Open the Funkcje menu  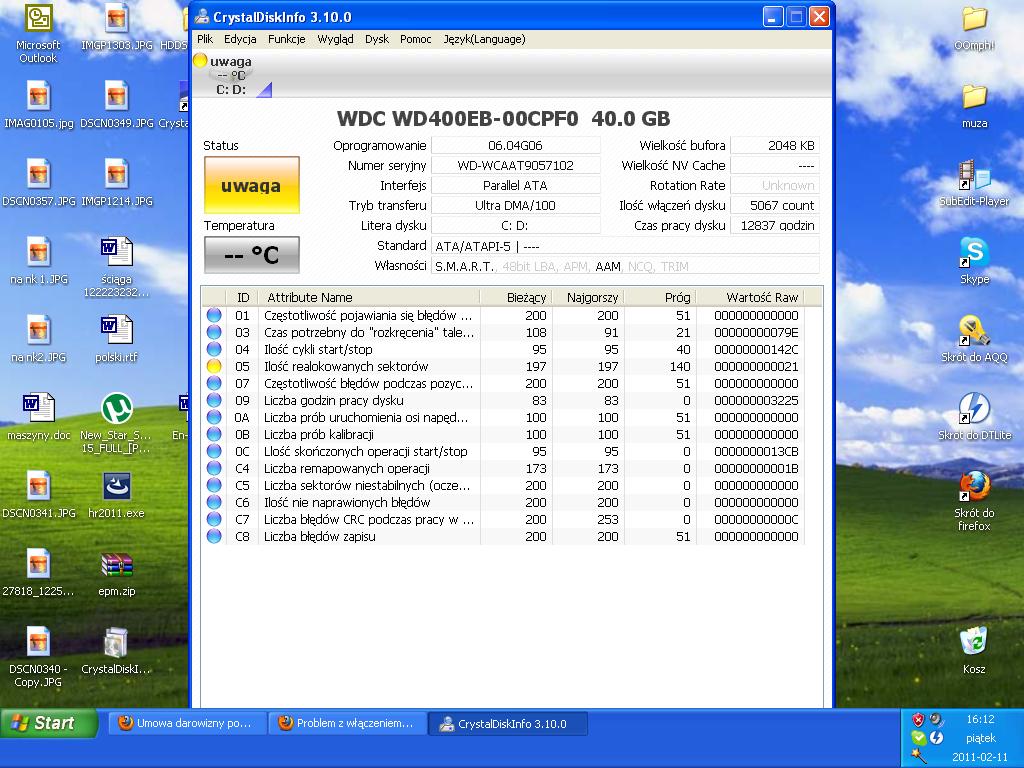click(x=286, y=39)
